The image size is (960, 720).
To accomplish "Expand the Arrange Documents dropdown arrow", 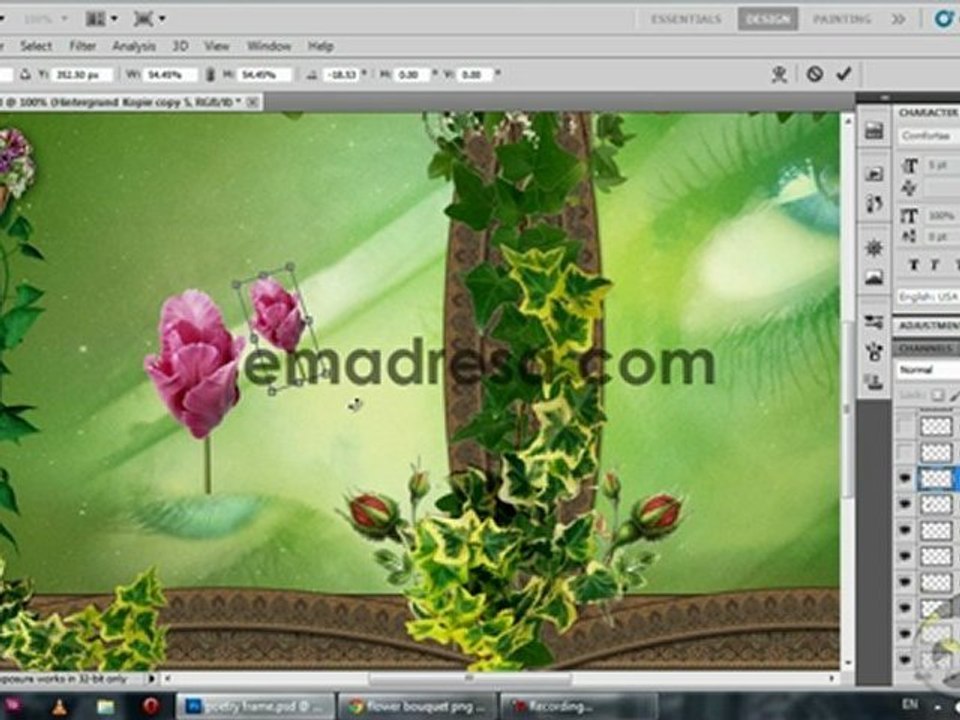I will pos(114,19).
